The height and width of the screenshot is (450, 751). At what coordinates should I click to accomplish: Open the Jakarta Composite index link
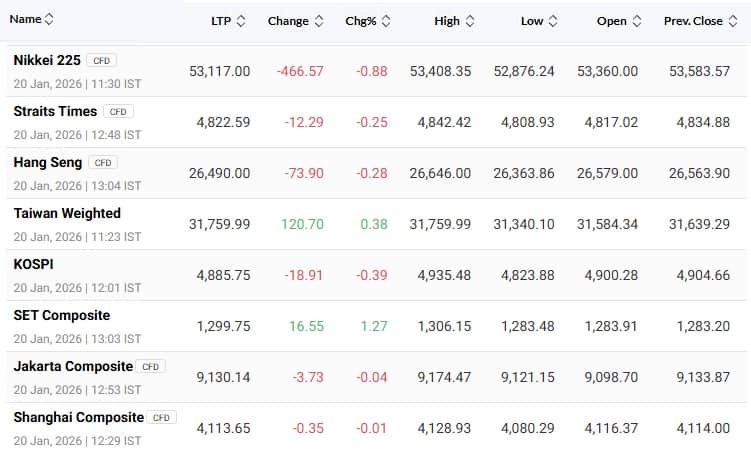pos(73,367)
